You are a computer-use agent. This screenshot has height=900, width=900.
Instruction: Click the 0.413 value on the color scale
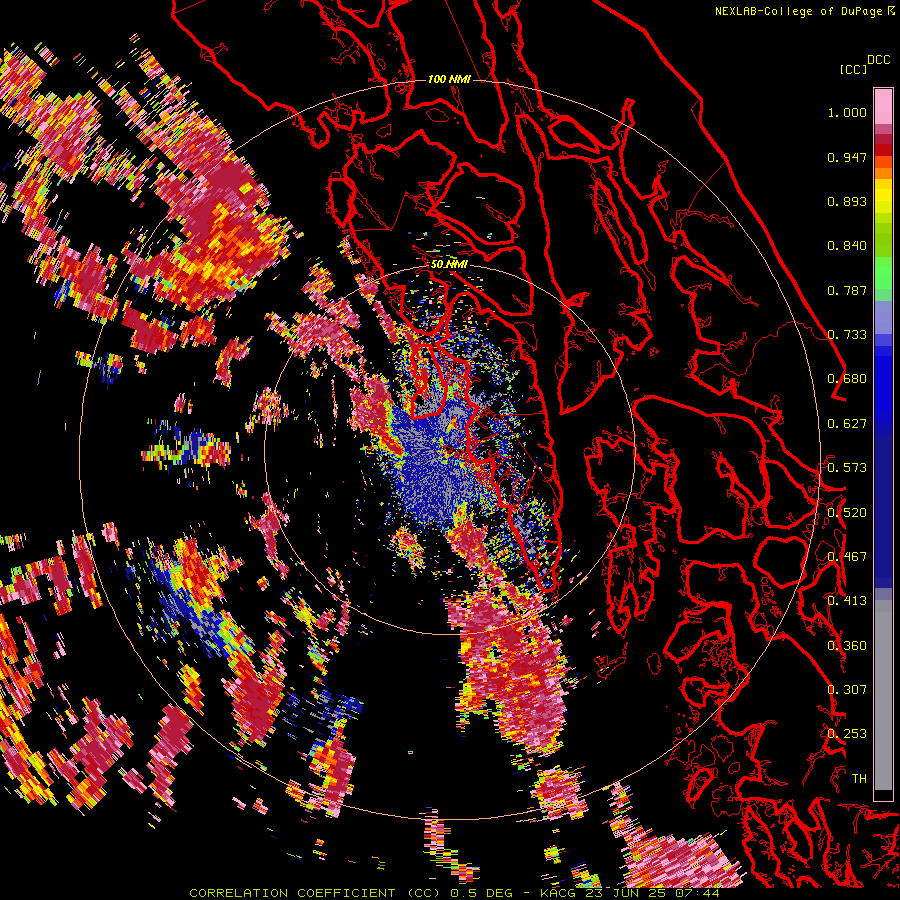(x=847, y=601)
